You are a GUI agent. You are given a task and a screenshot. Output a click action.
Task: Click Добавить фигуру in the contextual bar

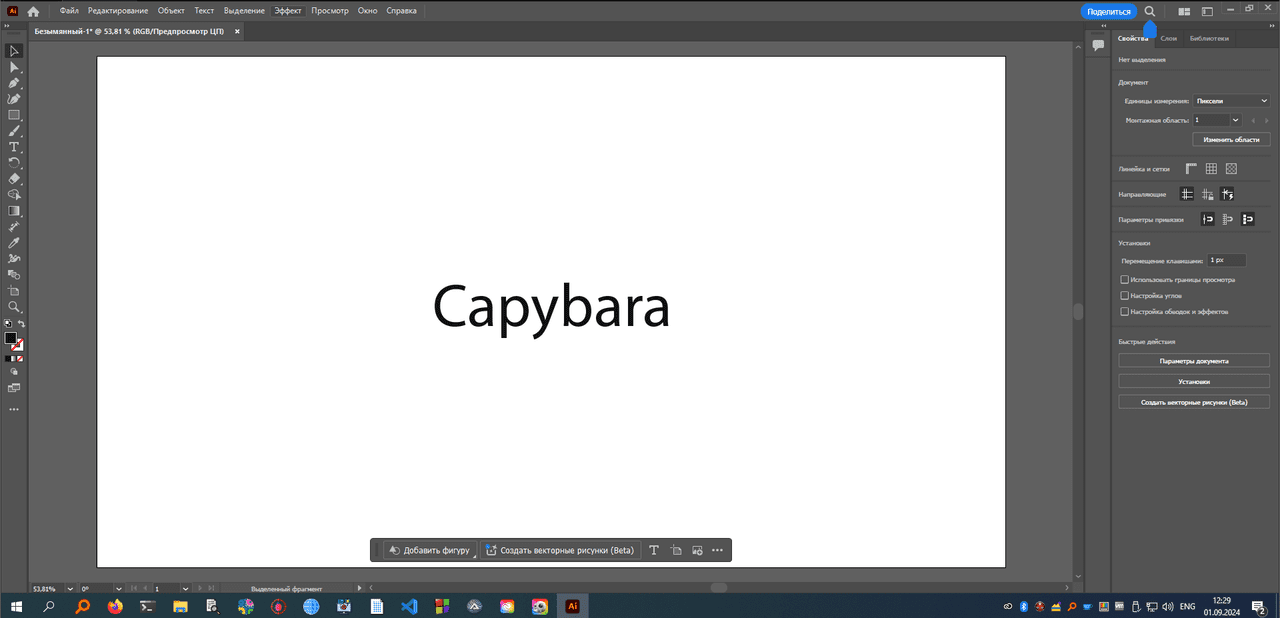pos(429,550)
